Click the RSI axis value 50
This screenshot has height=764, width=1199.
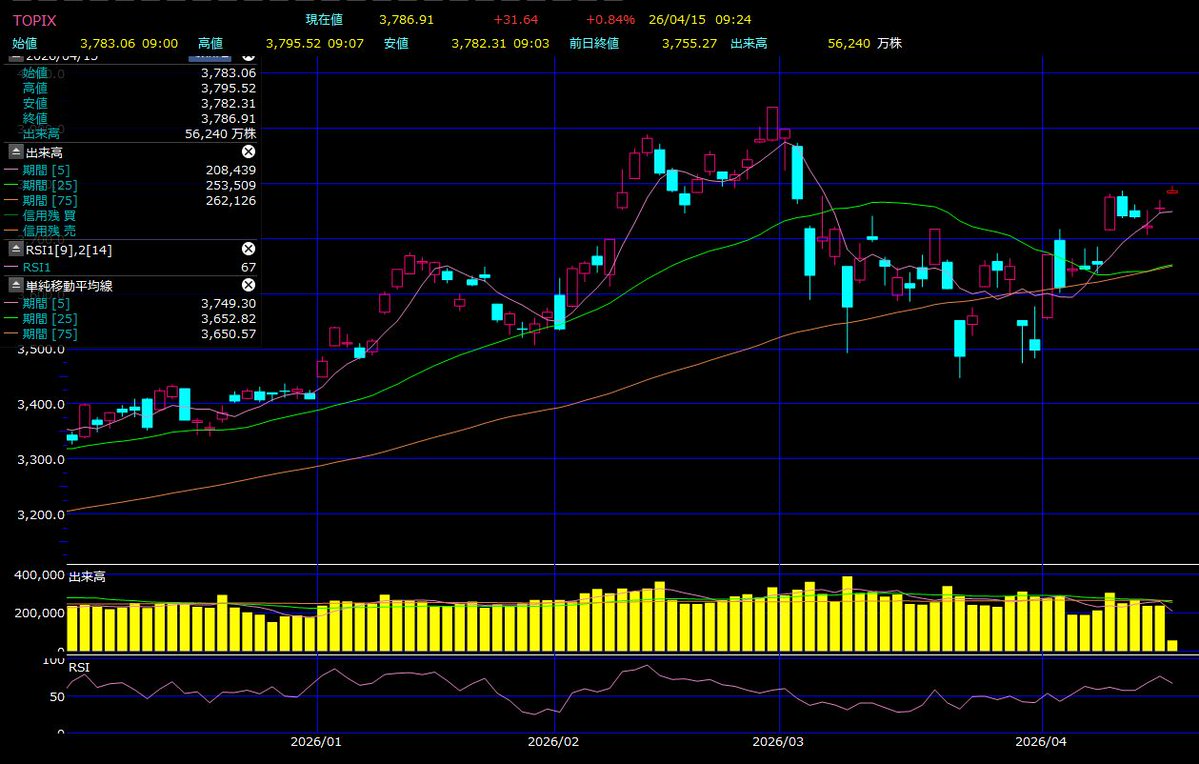(57, 697)
